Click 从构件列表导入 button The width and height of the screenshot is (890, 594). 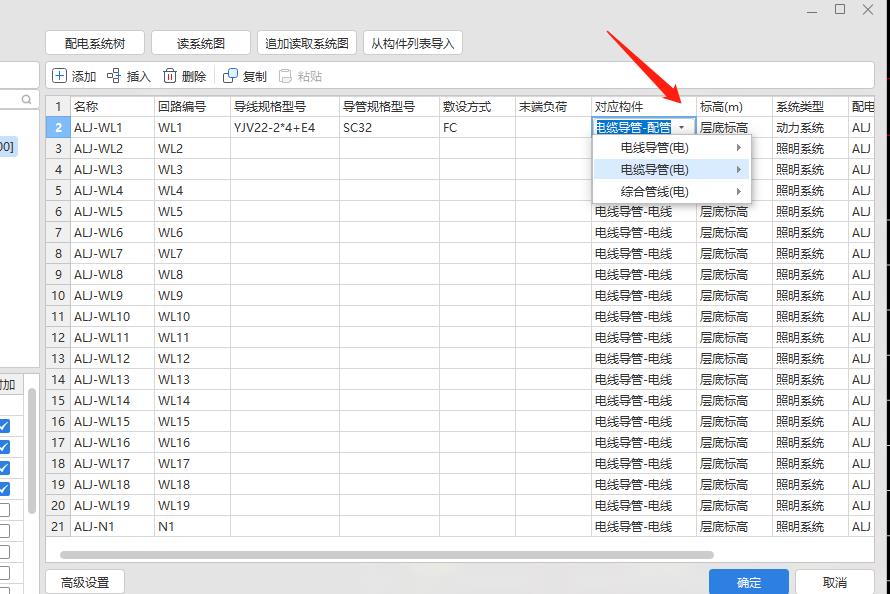point(413,43)
